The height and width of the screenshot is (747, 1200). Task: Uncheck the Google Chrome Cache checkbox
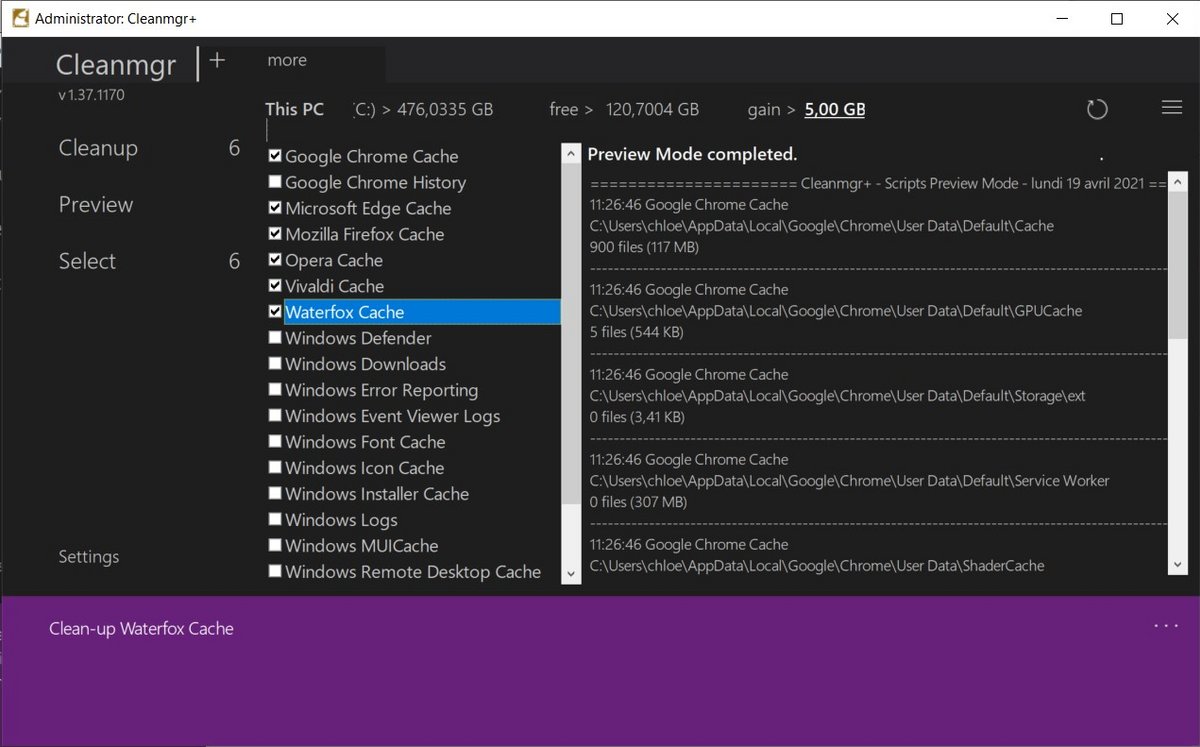275,156
